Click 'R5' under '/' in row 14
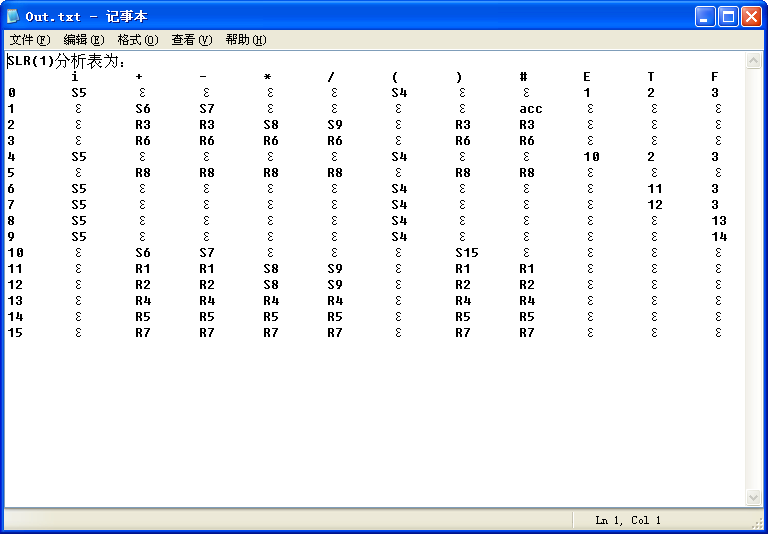The width and height of the screenshot is (768, 534). click(335, 317)
